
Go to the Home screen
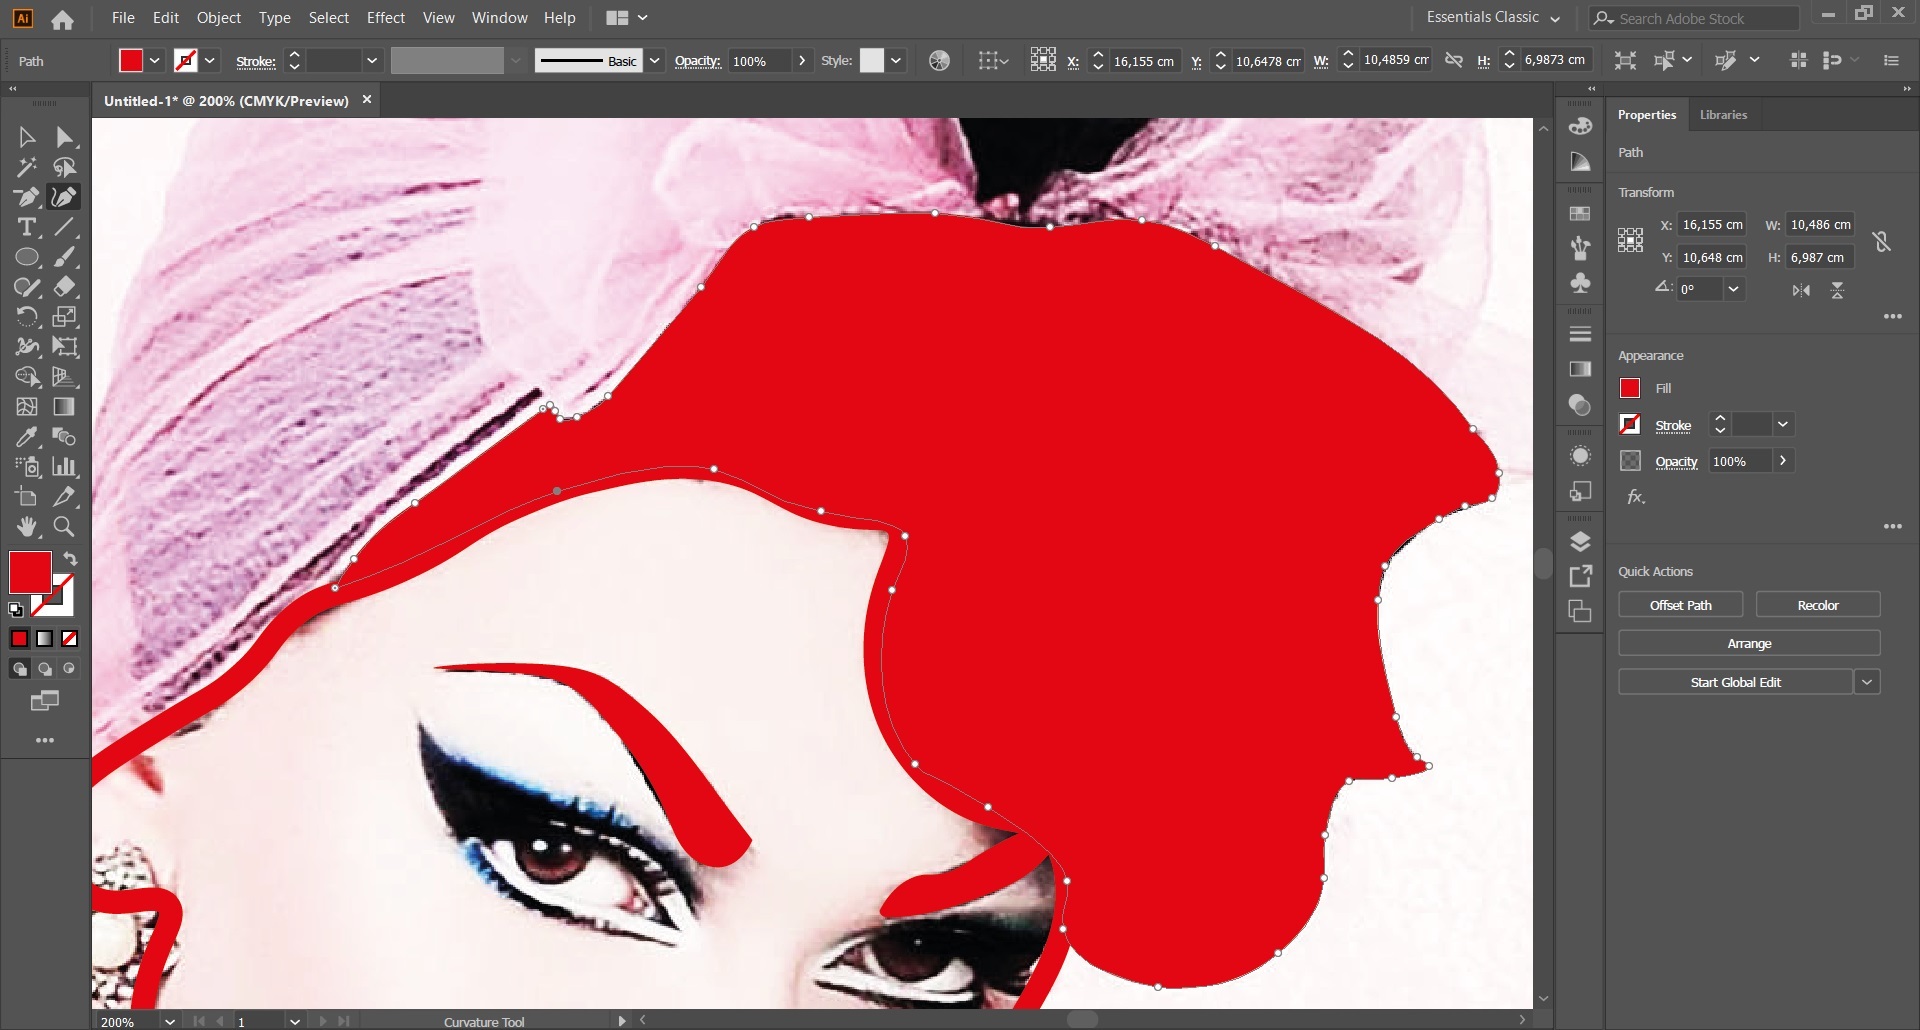pyautogui.click(x=62, y=19)
